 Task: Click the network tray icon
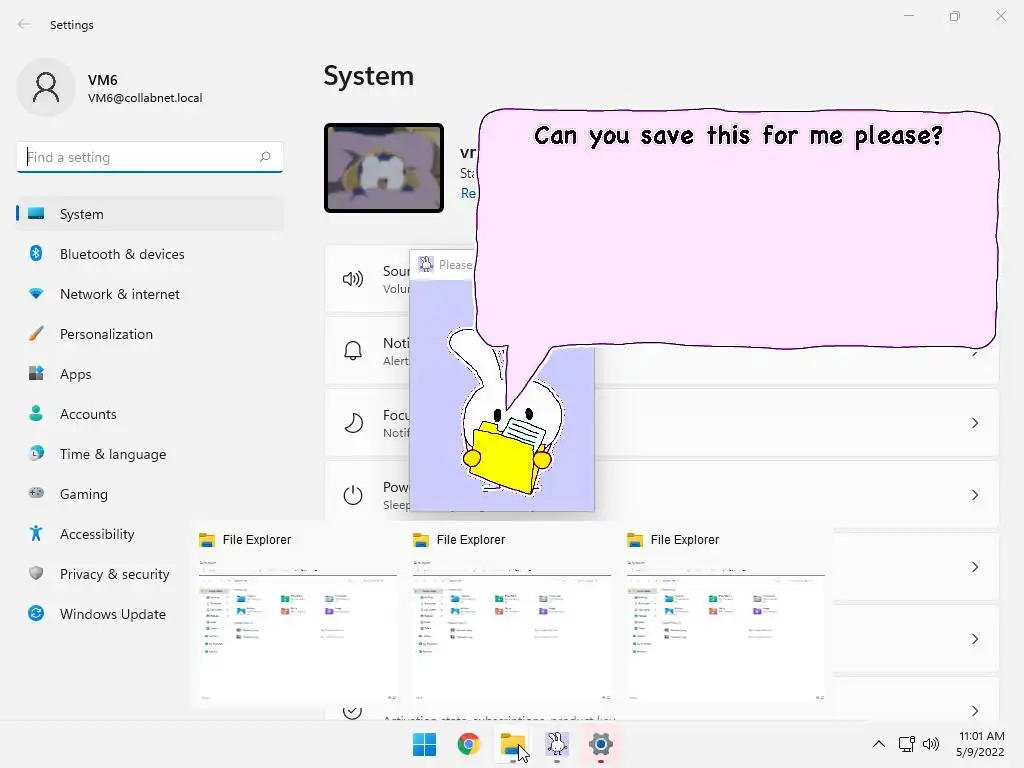point(906,744)
